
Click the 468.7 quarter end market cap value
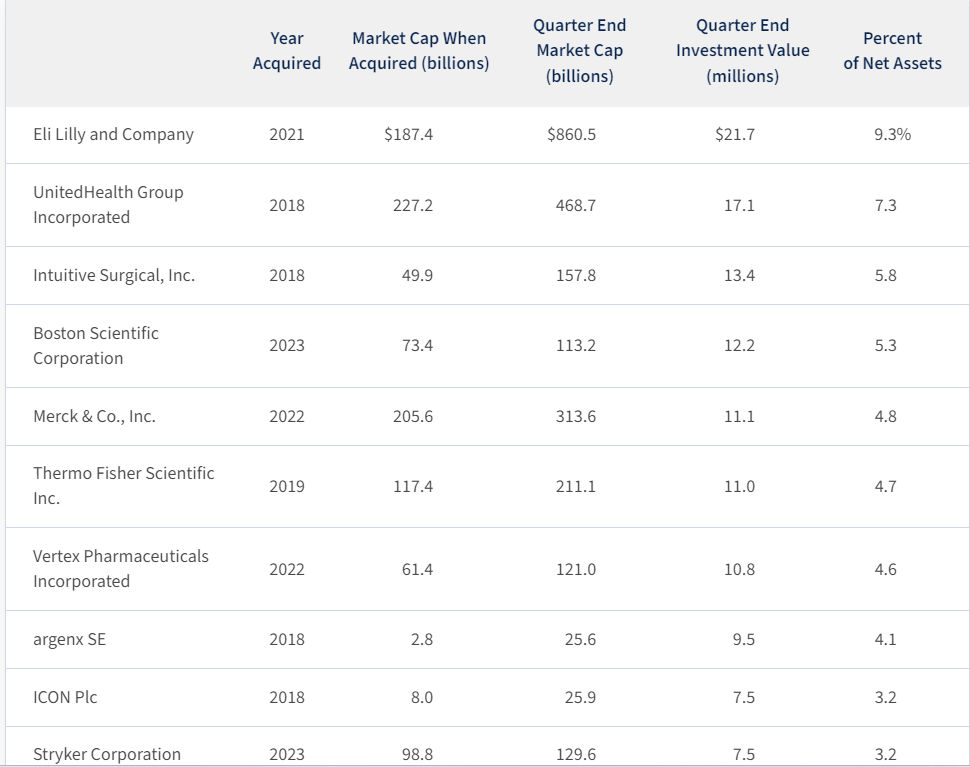click(x=576, y=205)
